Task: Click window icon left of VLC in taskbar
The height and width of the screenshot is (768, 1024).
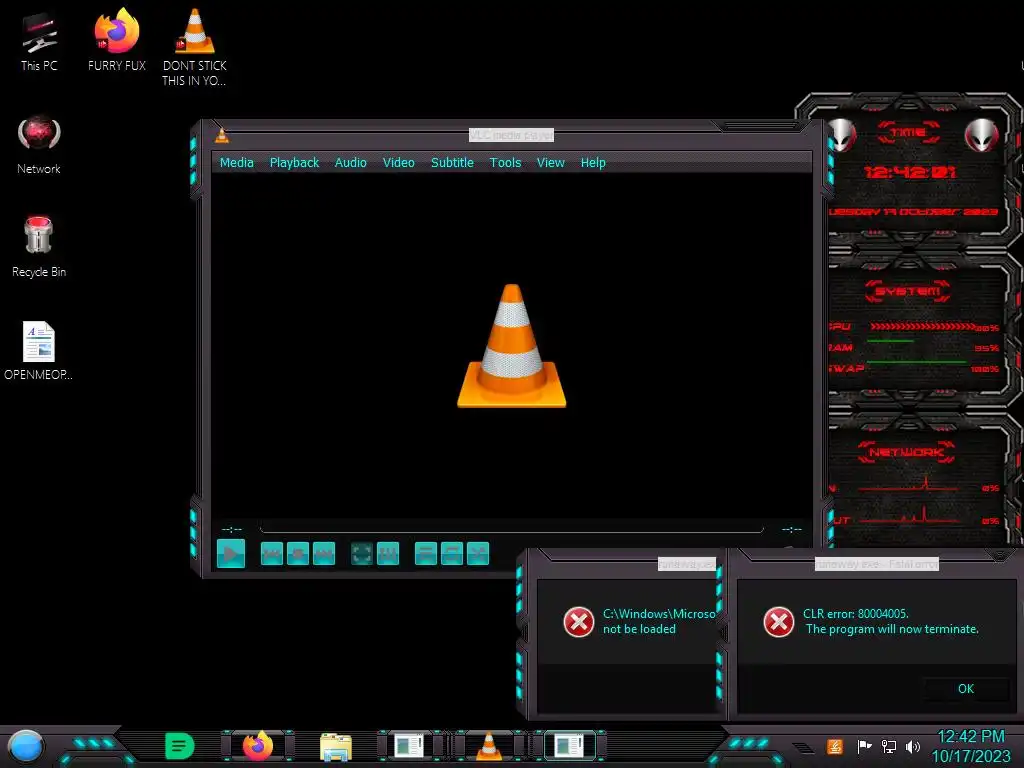Action: [x=410, y=746]
